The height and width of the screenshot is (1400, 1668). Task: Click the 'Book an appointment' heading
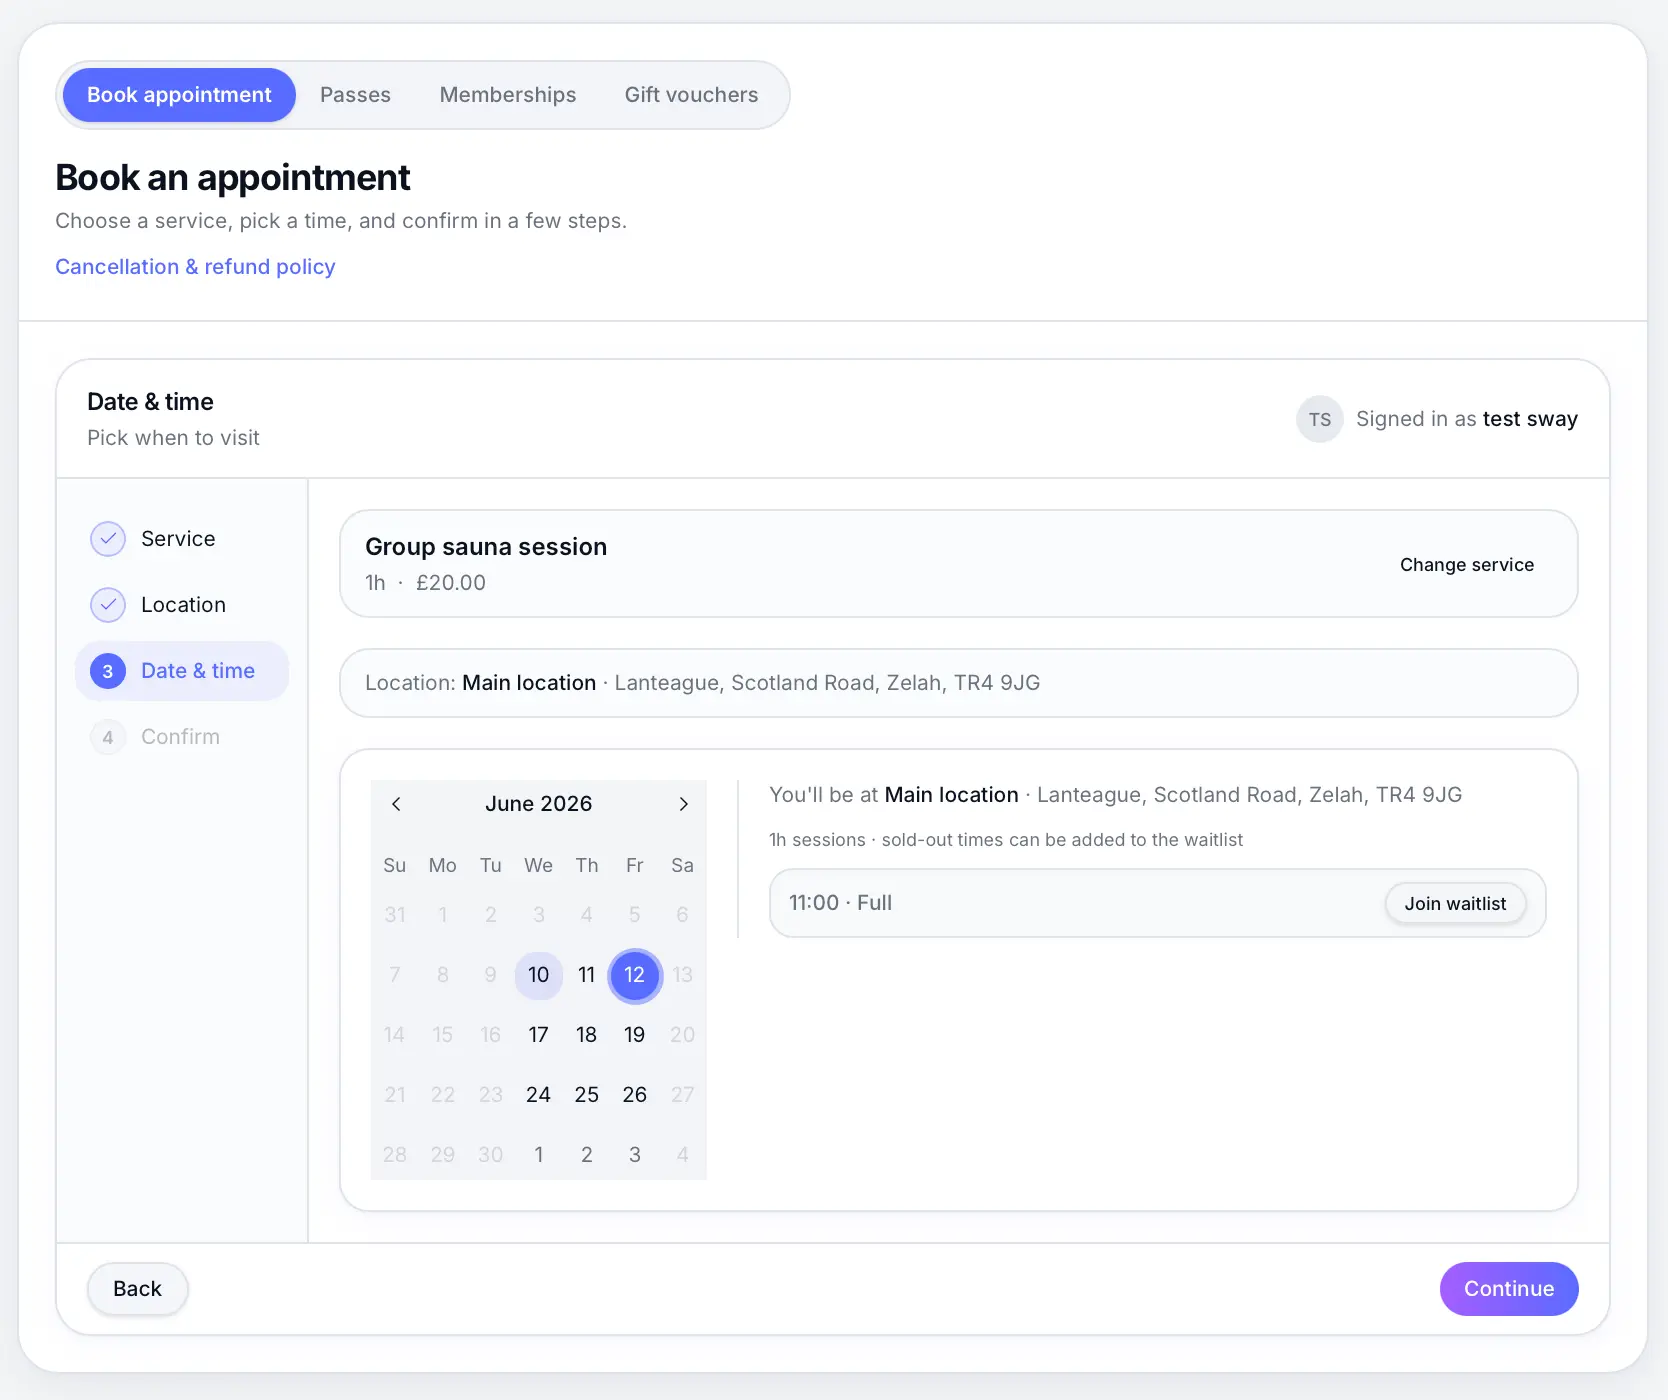(x=232, y=177)
